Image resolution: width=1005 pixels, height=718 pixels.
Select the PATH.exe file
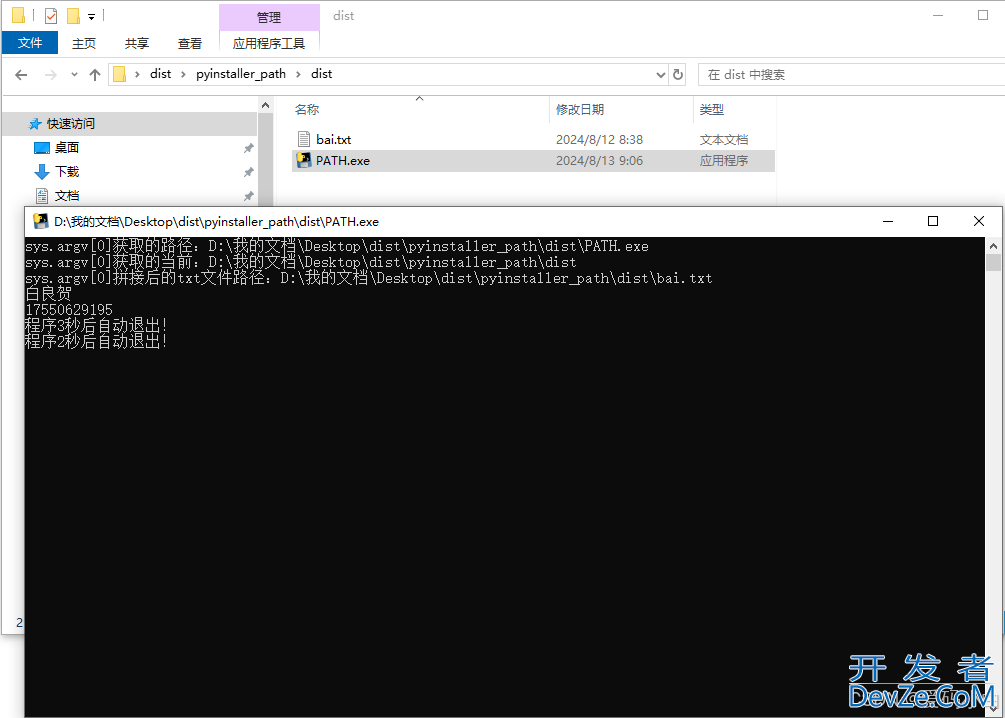click(x=533, y=160)
